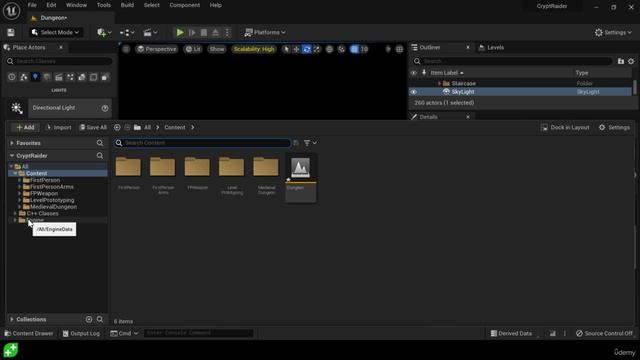Toggle world/local coordinate space globe icon
This screenshot has width=640, height=360.
[329, 49]
